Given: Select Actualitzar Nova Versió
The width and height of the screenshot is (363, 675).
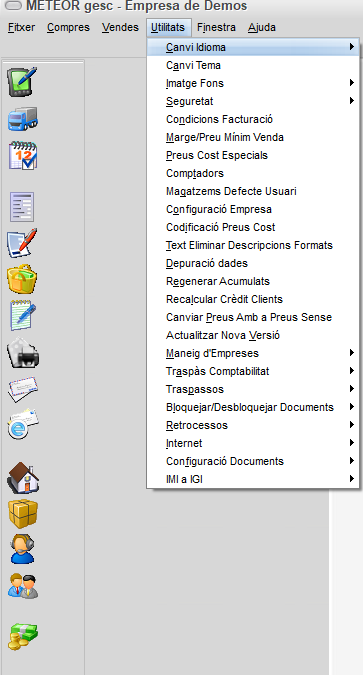Looking at the screenshot, I should (253, 335).
